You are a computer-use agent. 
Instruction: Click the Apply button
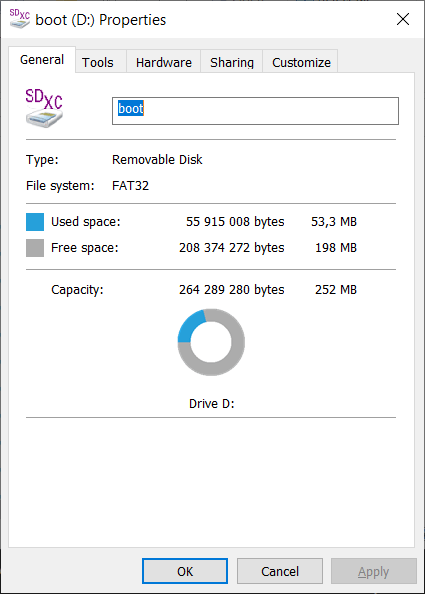[x=373, y=571]
